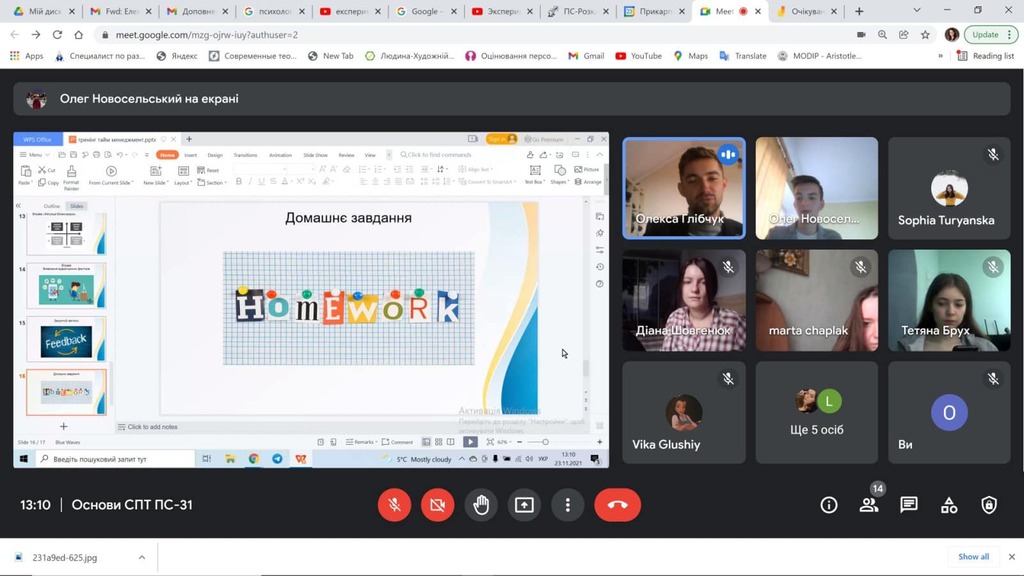
Task: Unmute microphone in Meet controls
Action: pos(394,505)
